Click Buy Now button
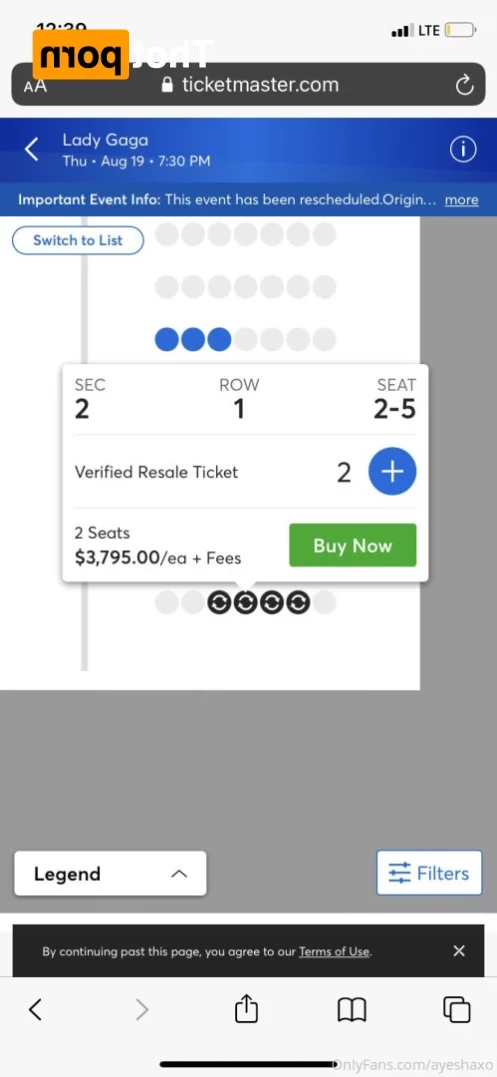 [353, 545]
